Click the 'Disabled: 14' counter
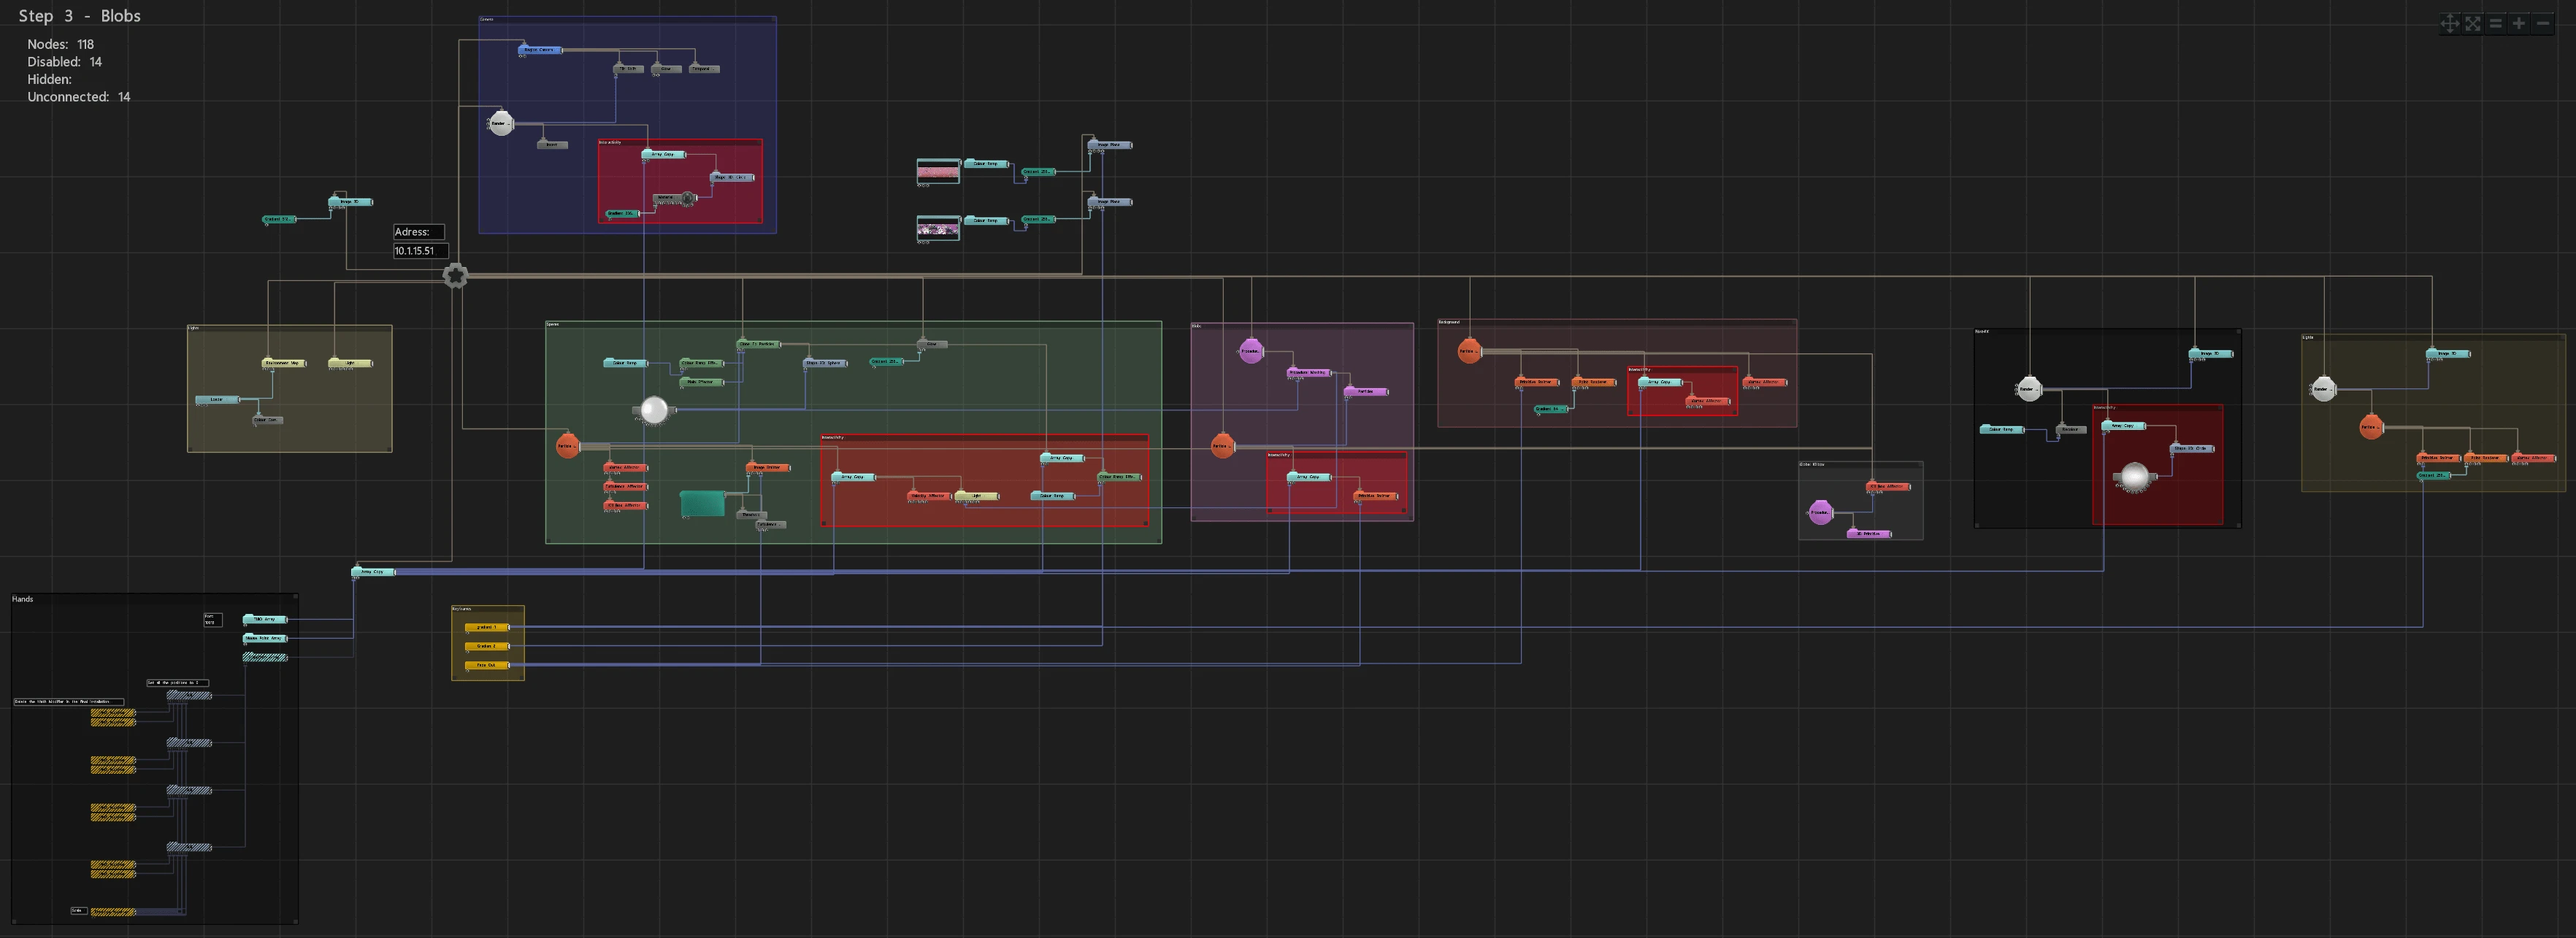Viewport: 2576px width, 938px height. tap(65, 62)
